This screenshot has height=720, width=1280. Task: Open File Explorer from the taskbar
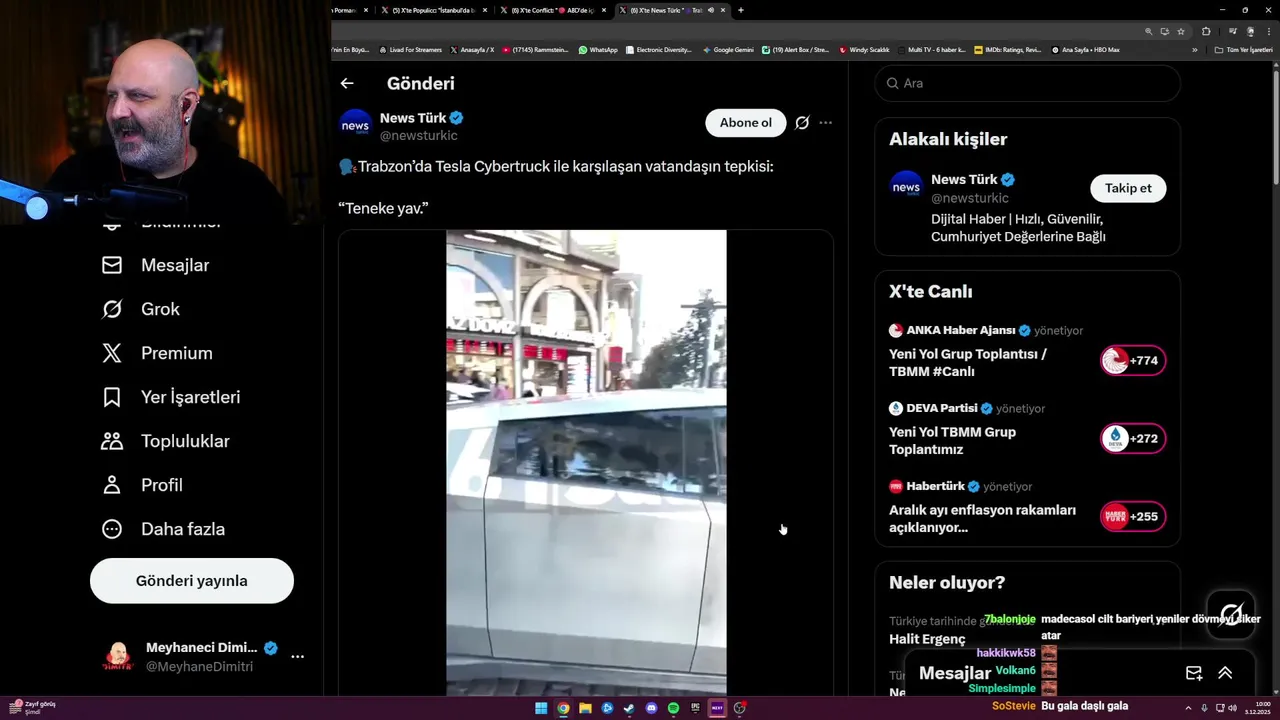click(x=585, y=708)
